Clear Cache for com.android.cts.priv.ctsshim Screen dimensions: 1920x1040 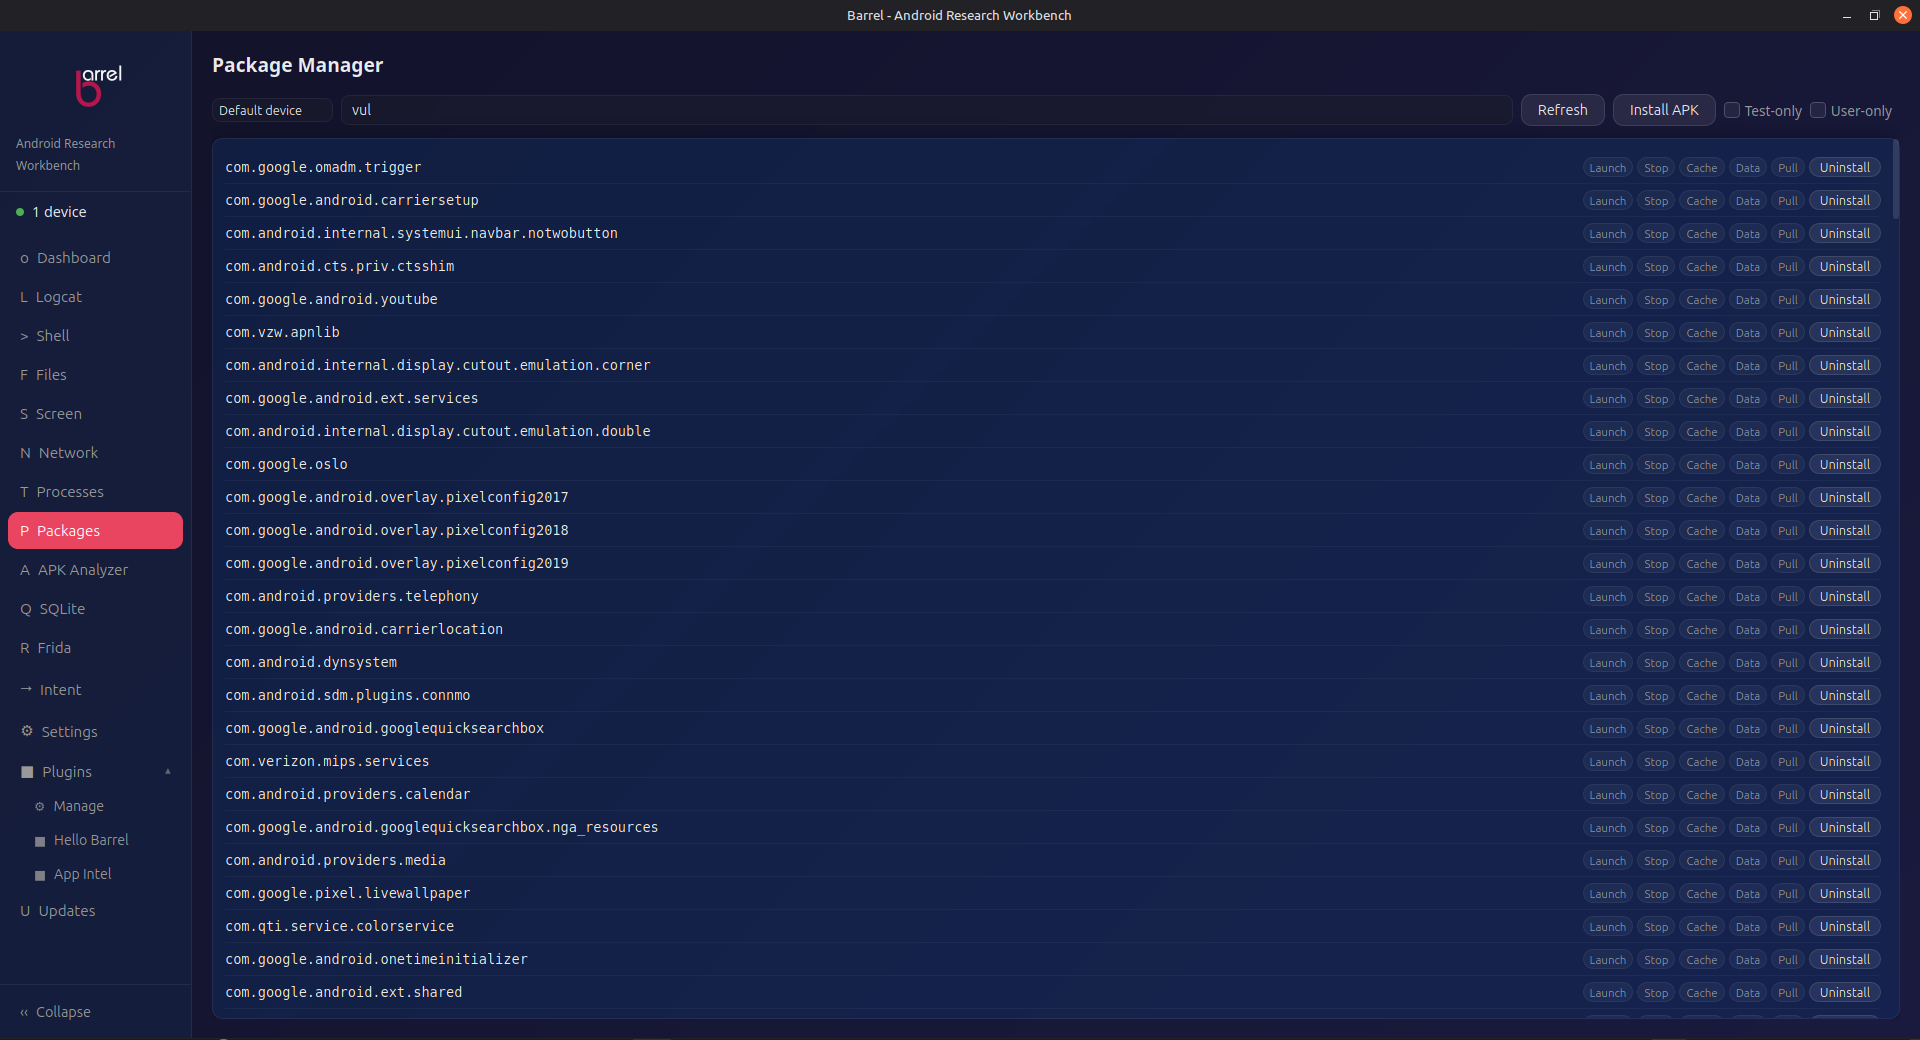1701,267
